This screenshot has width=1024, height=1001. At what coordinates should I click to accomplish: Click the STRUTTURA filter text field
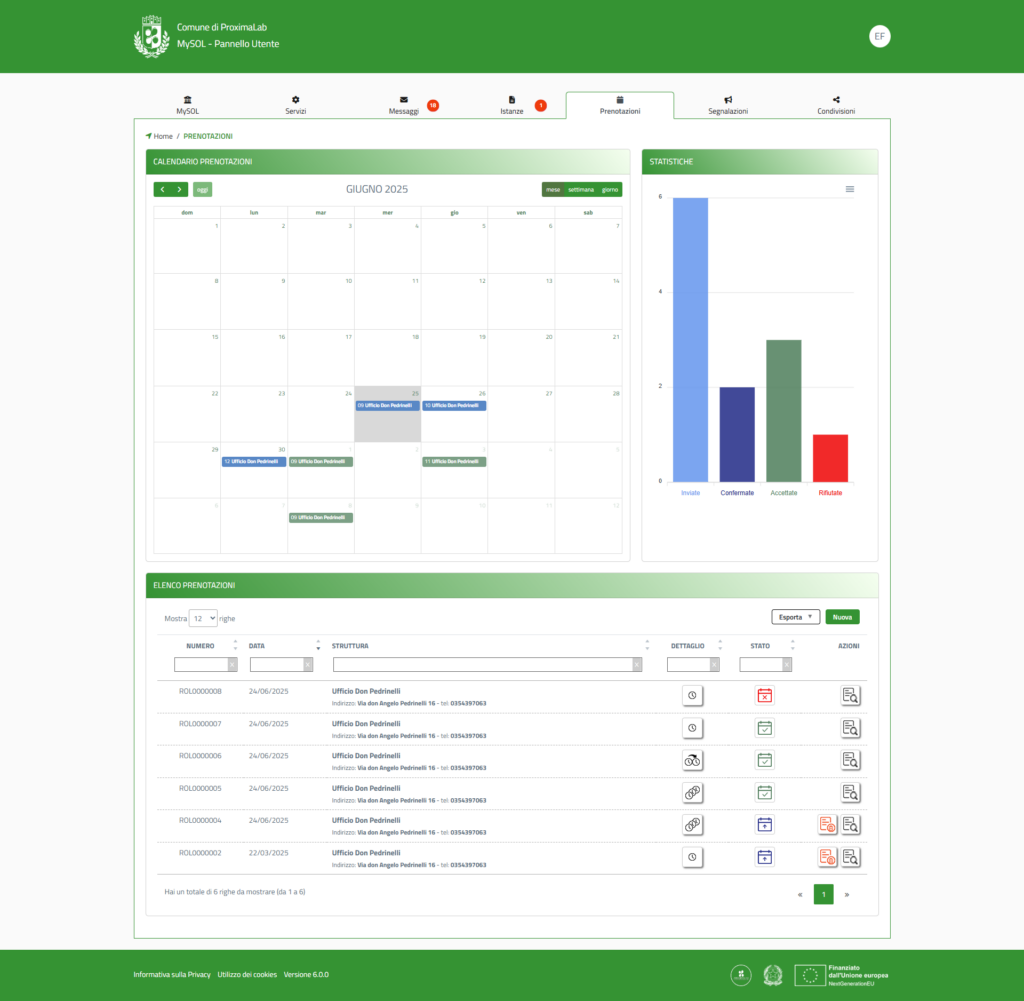click(x=482, y=664)
